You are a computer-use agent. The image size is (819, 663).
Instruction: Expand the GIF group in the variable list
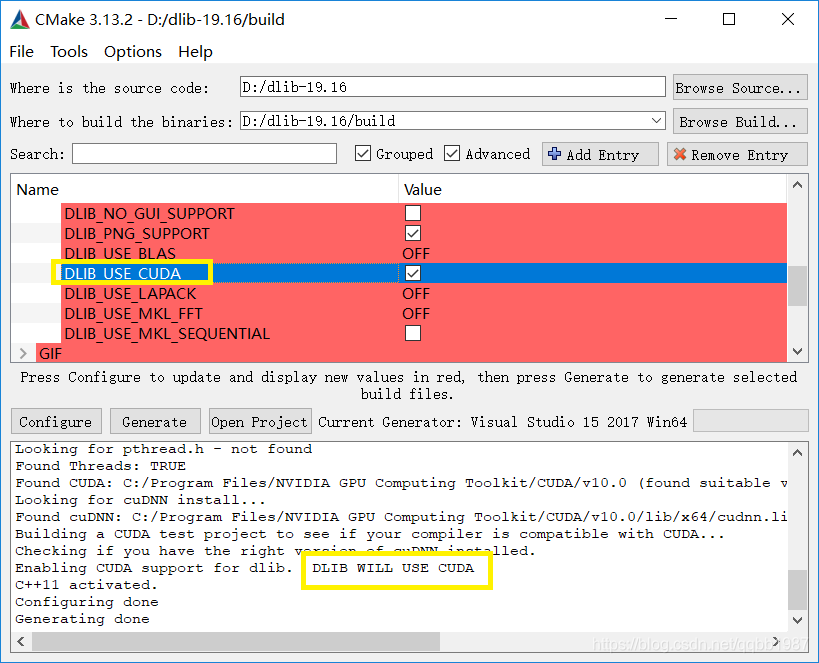[x=22, y=353]
